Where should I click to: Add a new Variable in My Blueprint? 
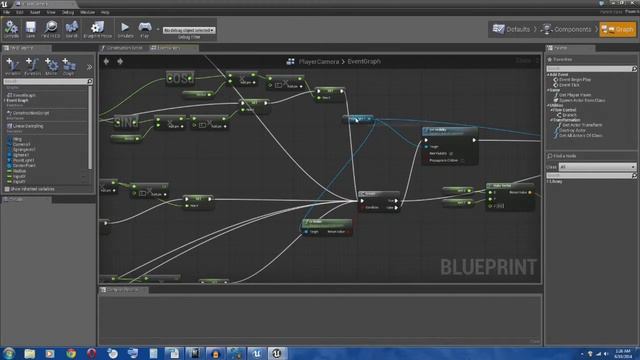point(13,67)
